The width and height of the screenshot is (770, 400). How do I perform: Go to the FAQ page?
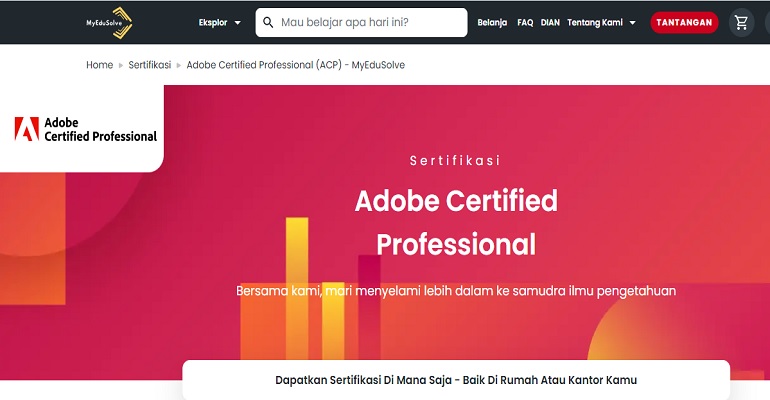click(x=525, y=23)
